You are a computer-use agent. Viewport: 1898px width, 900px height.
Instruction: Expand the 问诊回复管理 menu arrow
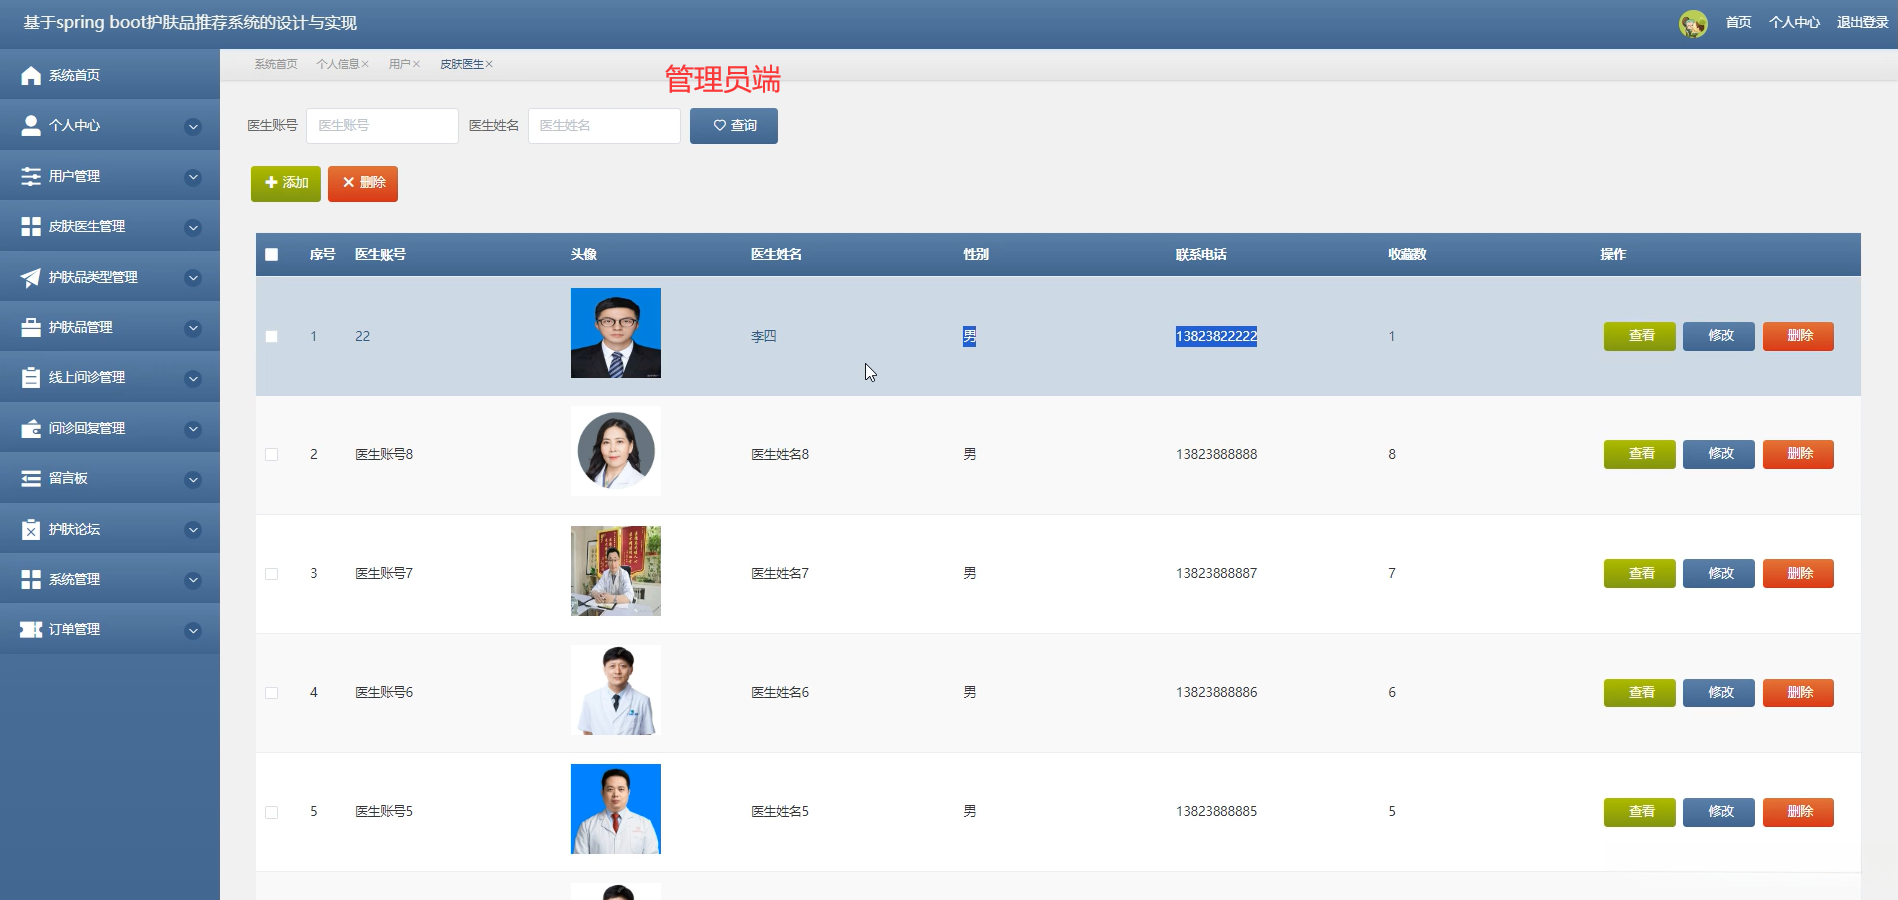click(x=193, y=429)
